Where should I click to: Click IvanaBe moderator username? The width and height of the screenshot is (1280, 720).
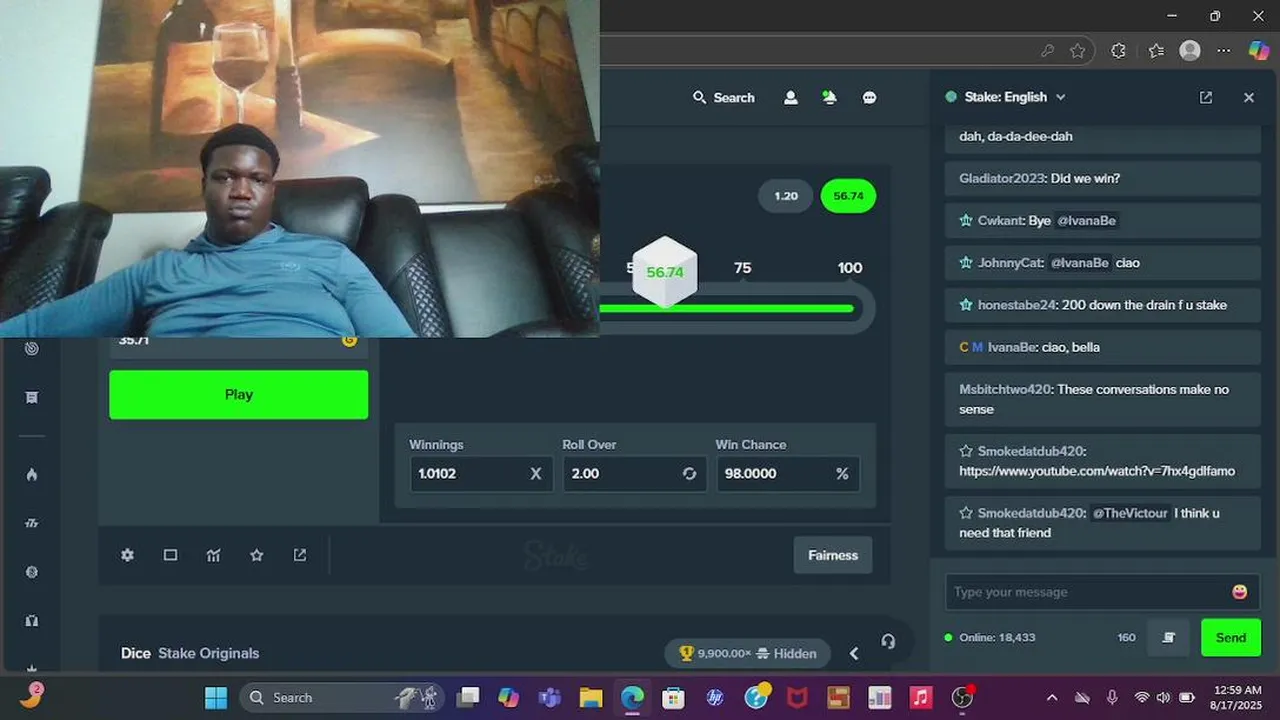[1015, 347]
